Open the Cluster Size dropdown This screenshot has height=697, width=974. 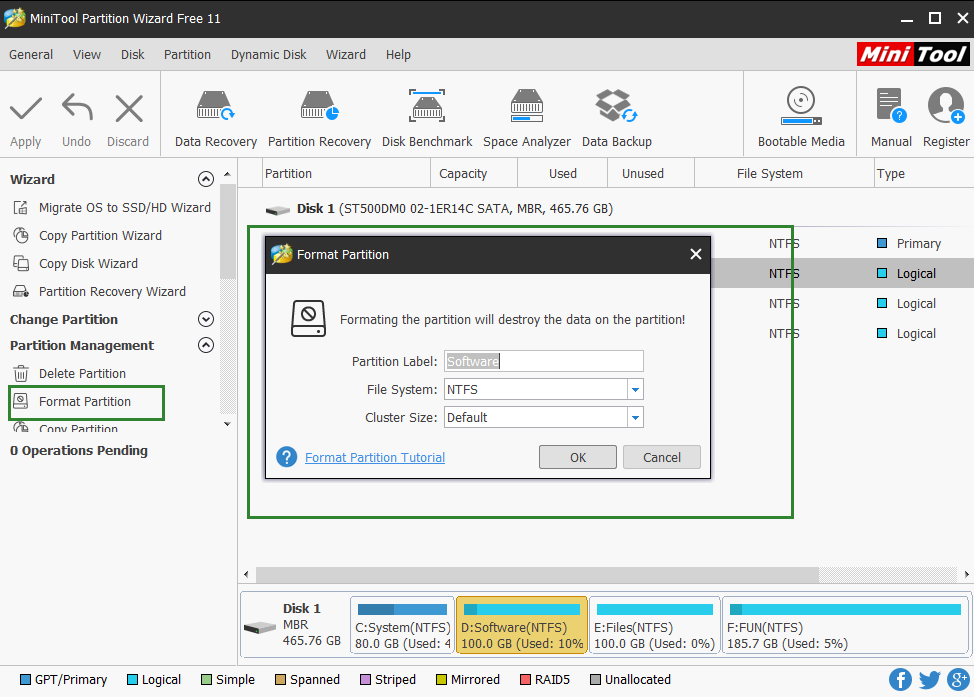click(x=635, y=417)
